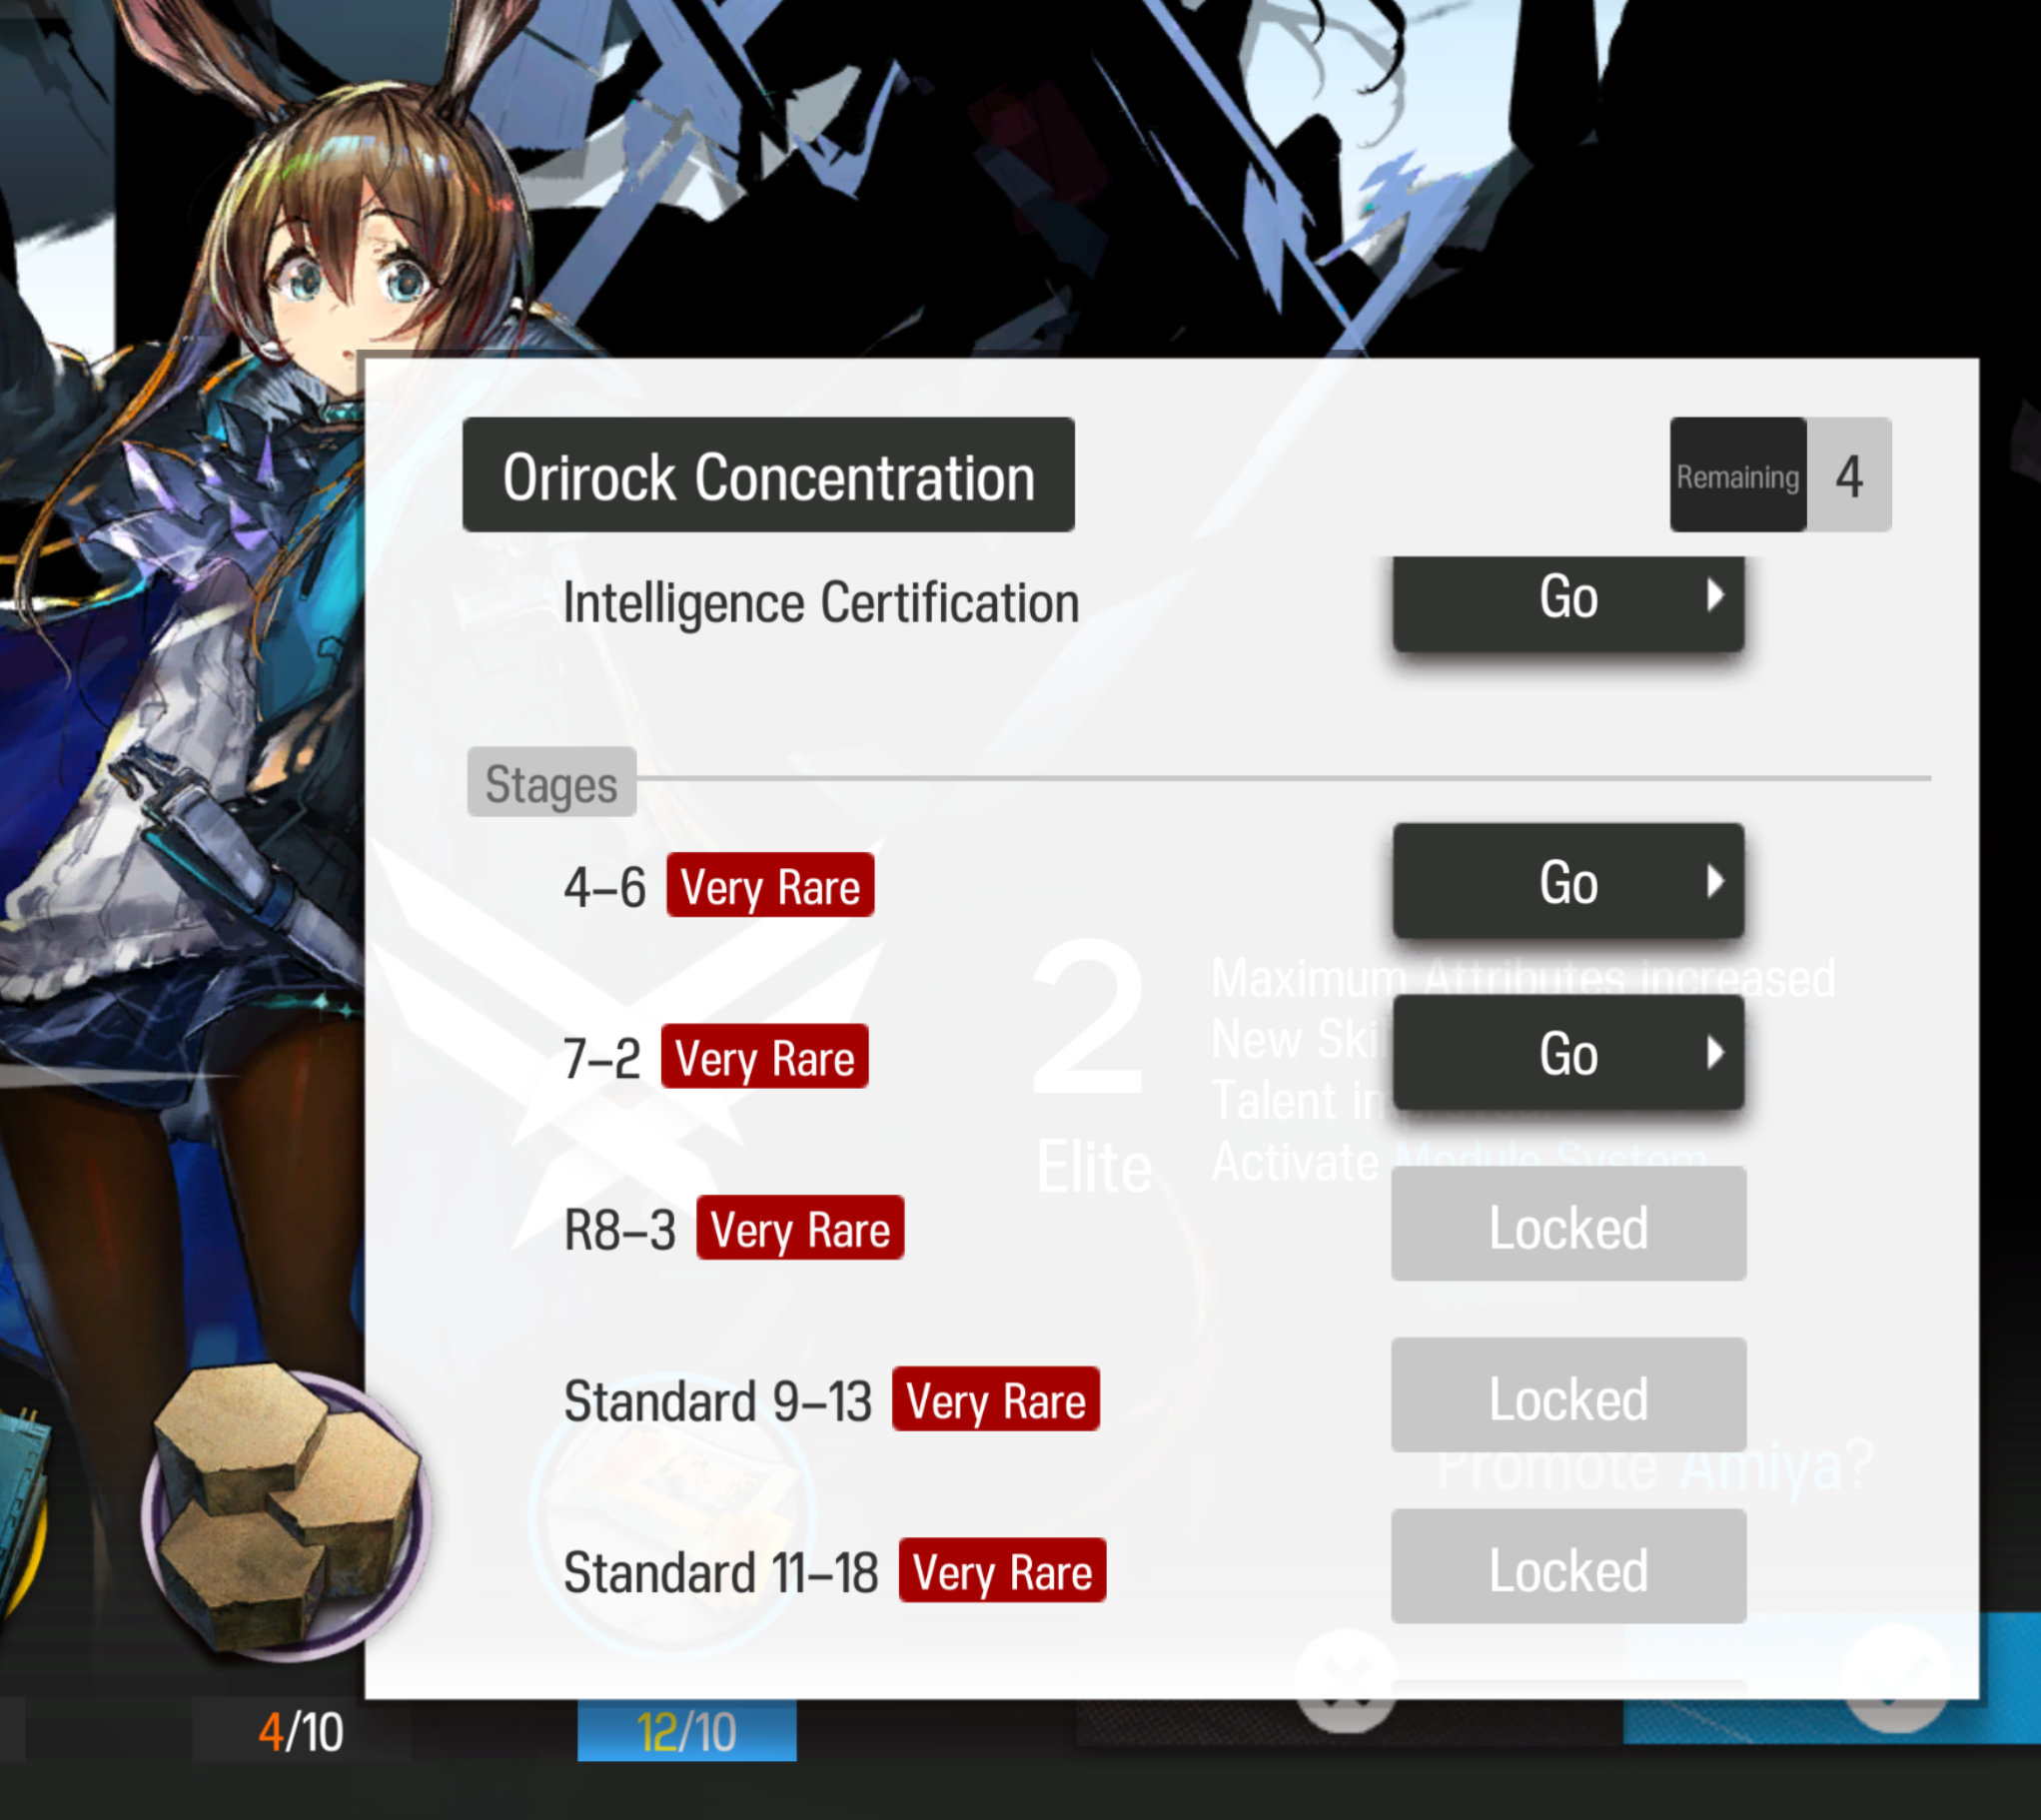Go to stage 7-2
This screenshot has height=1820, width=2041.
pyautogui.click(x=1568, y=1052)
